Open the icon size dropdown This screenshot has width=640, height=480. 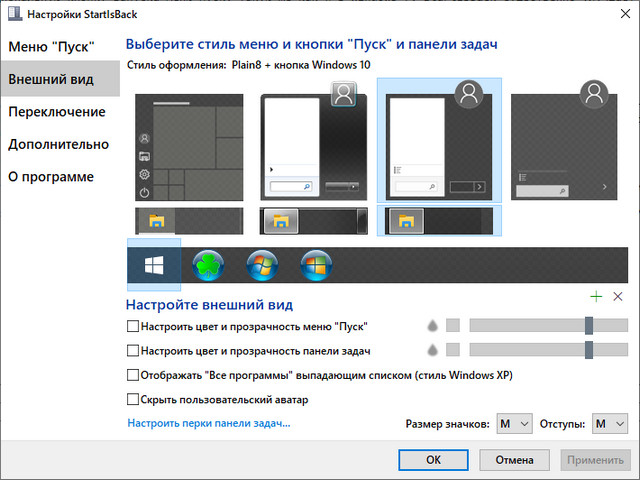(x=514, y=424)
